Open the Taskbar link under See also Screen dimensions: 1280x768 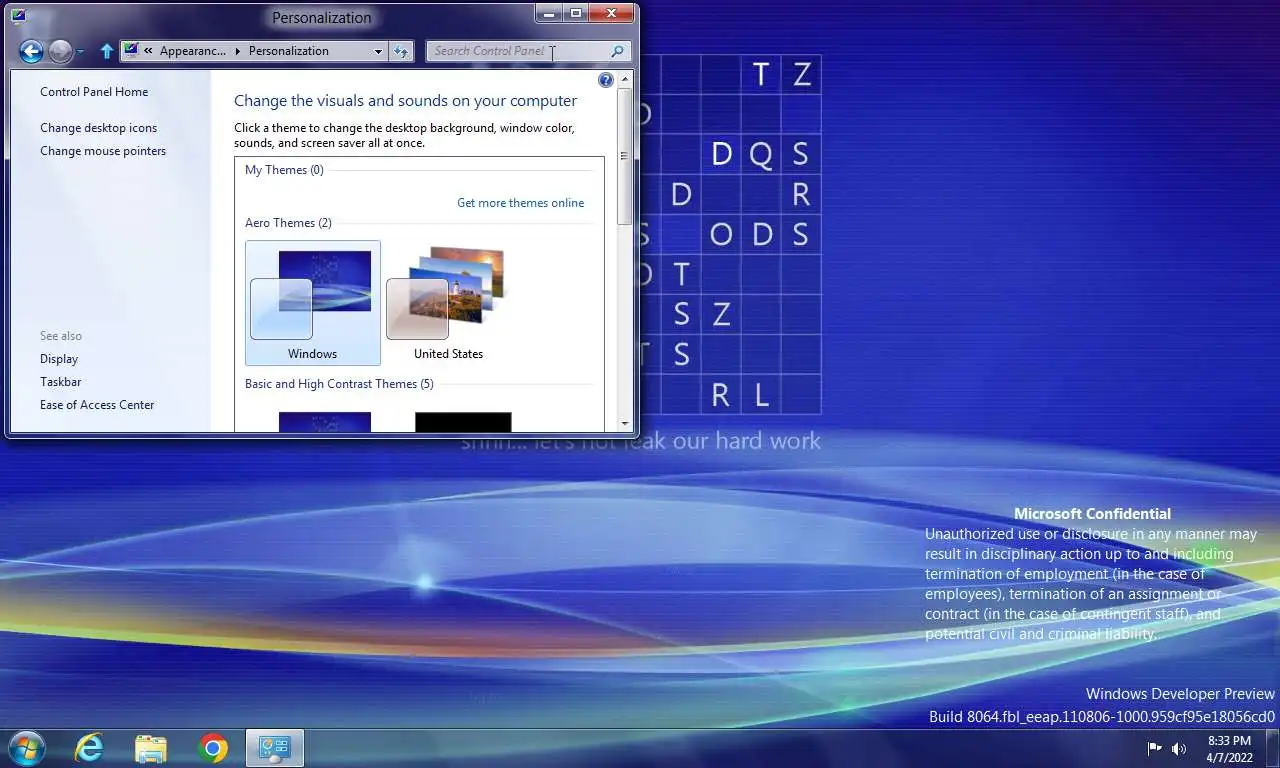click(61, 382)
